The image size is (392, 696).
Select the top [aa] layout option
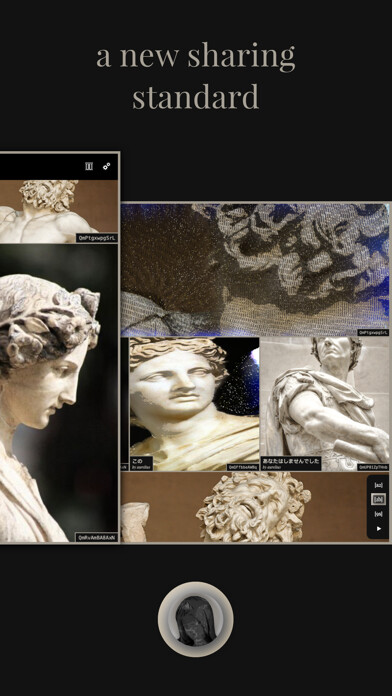click(378, 485)
